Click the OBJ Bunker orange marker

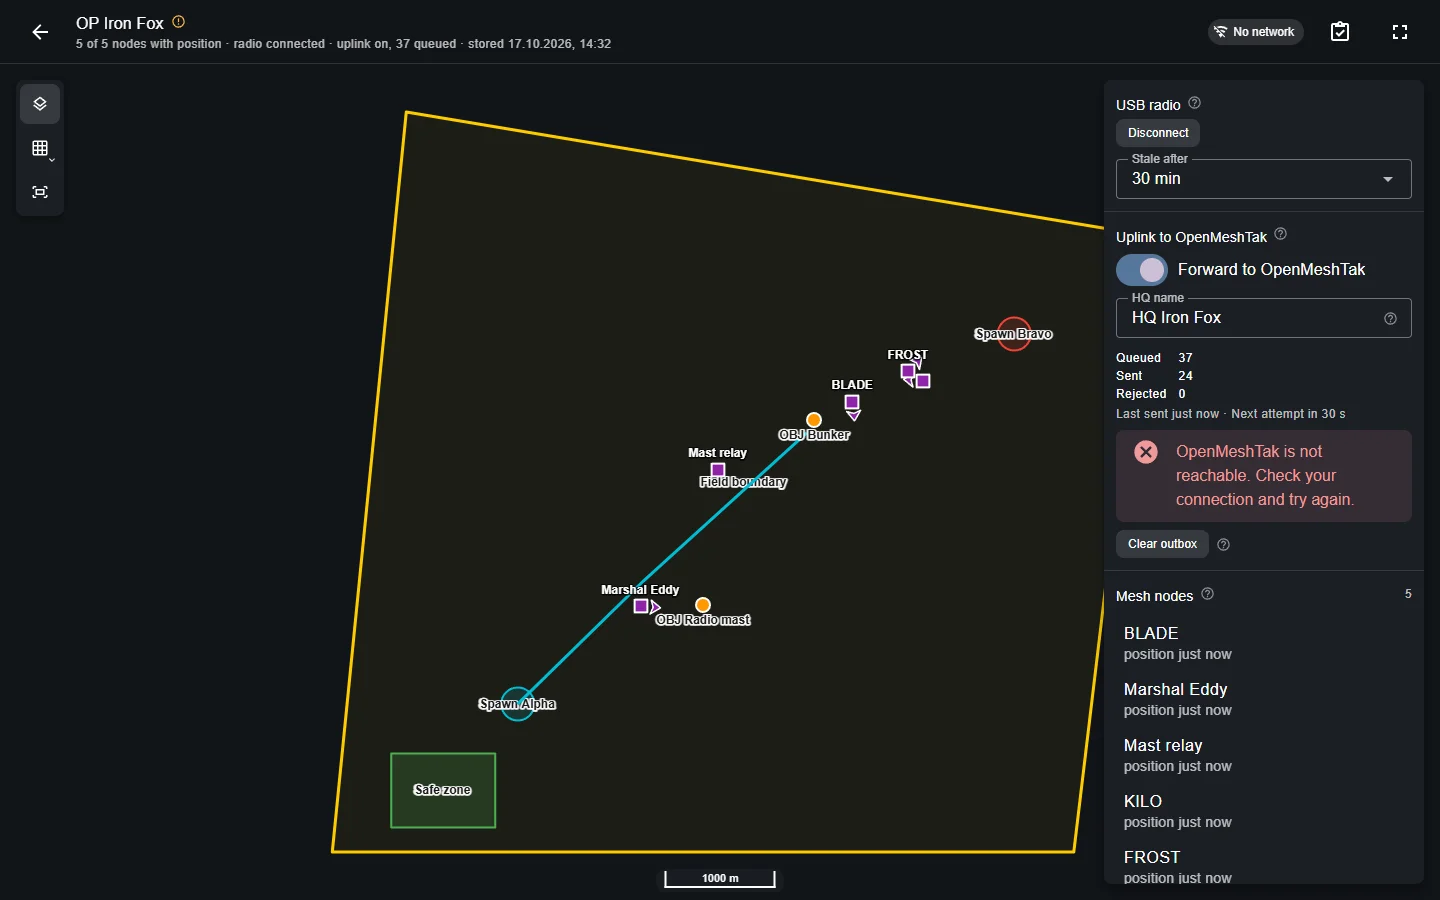point(814,420)
